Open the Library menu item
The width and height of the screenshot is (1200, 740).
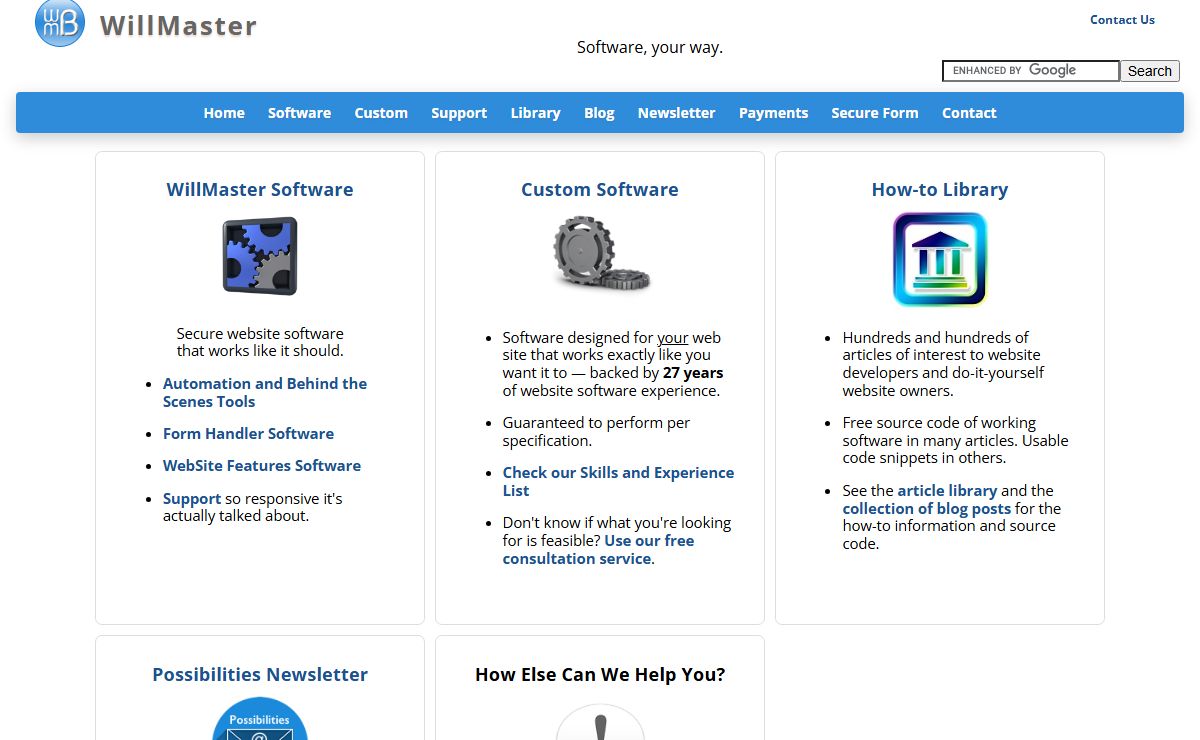point(535,113)
